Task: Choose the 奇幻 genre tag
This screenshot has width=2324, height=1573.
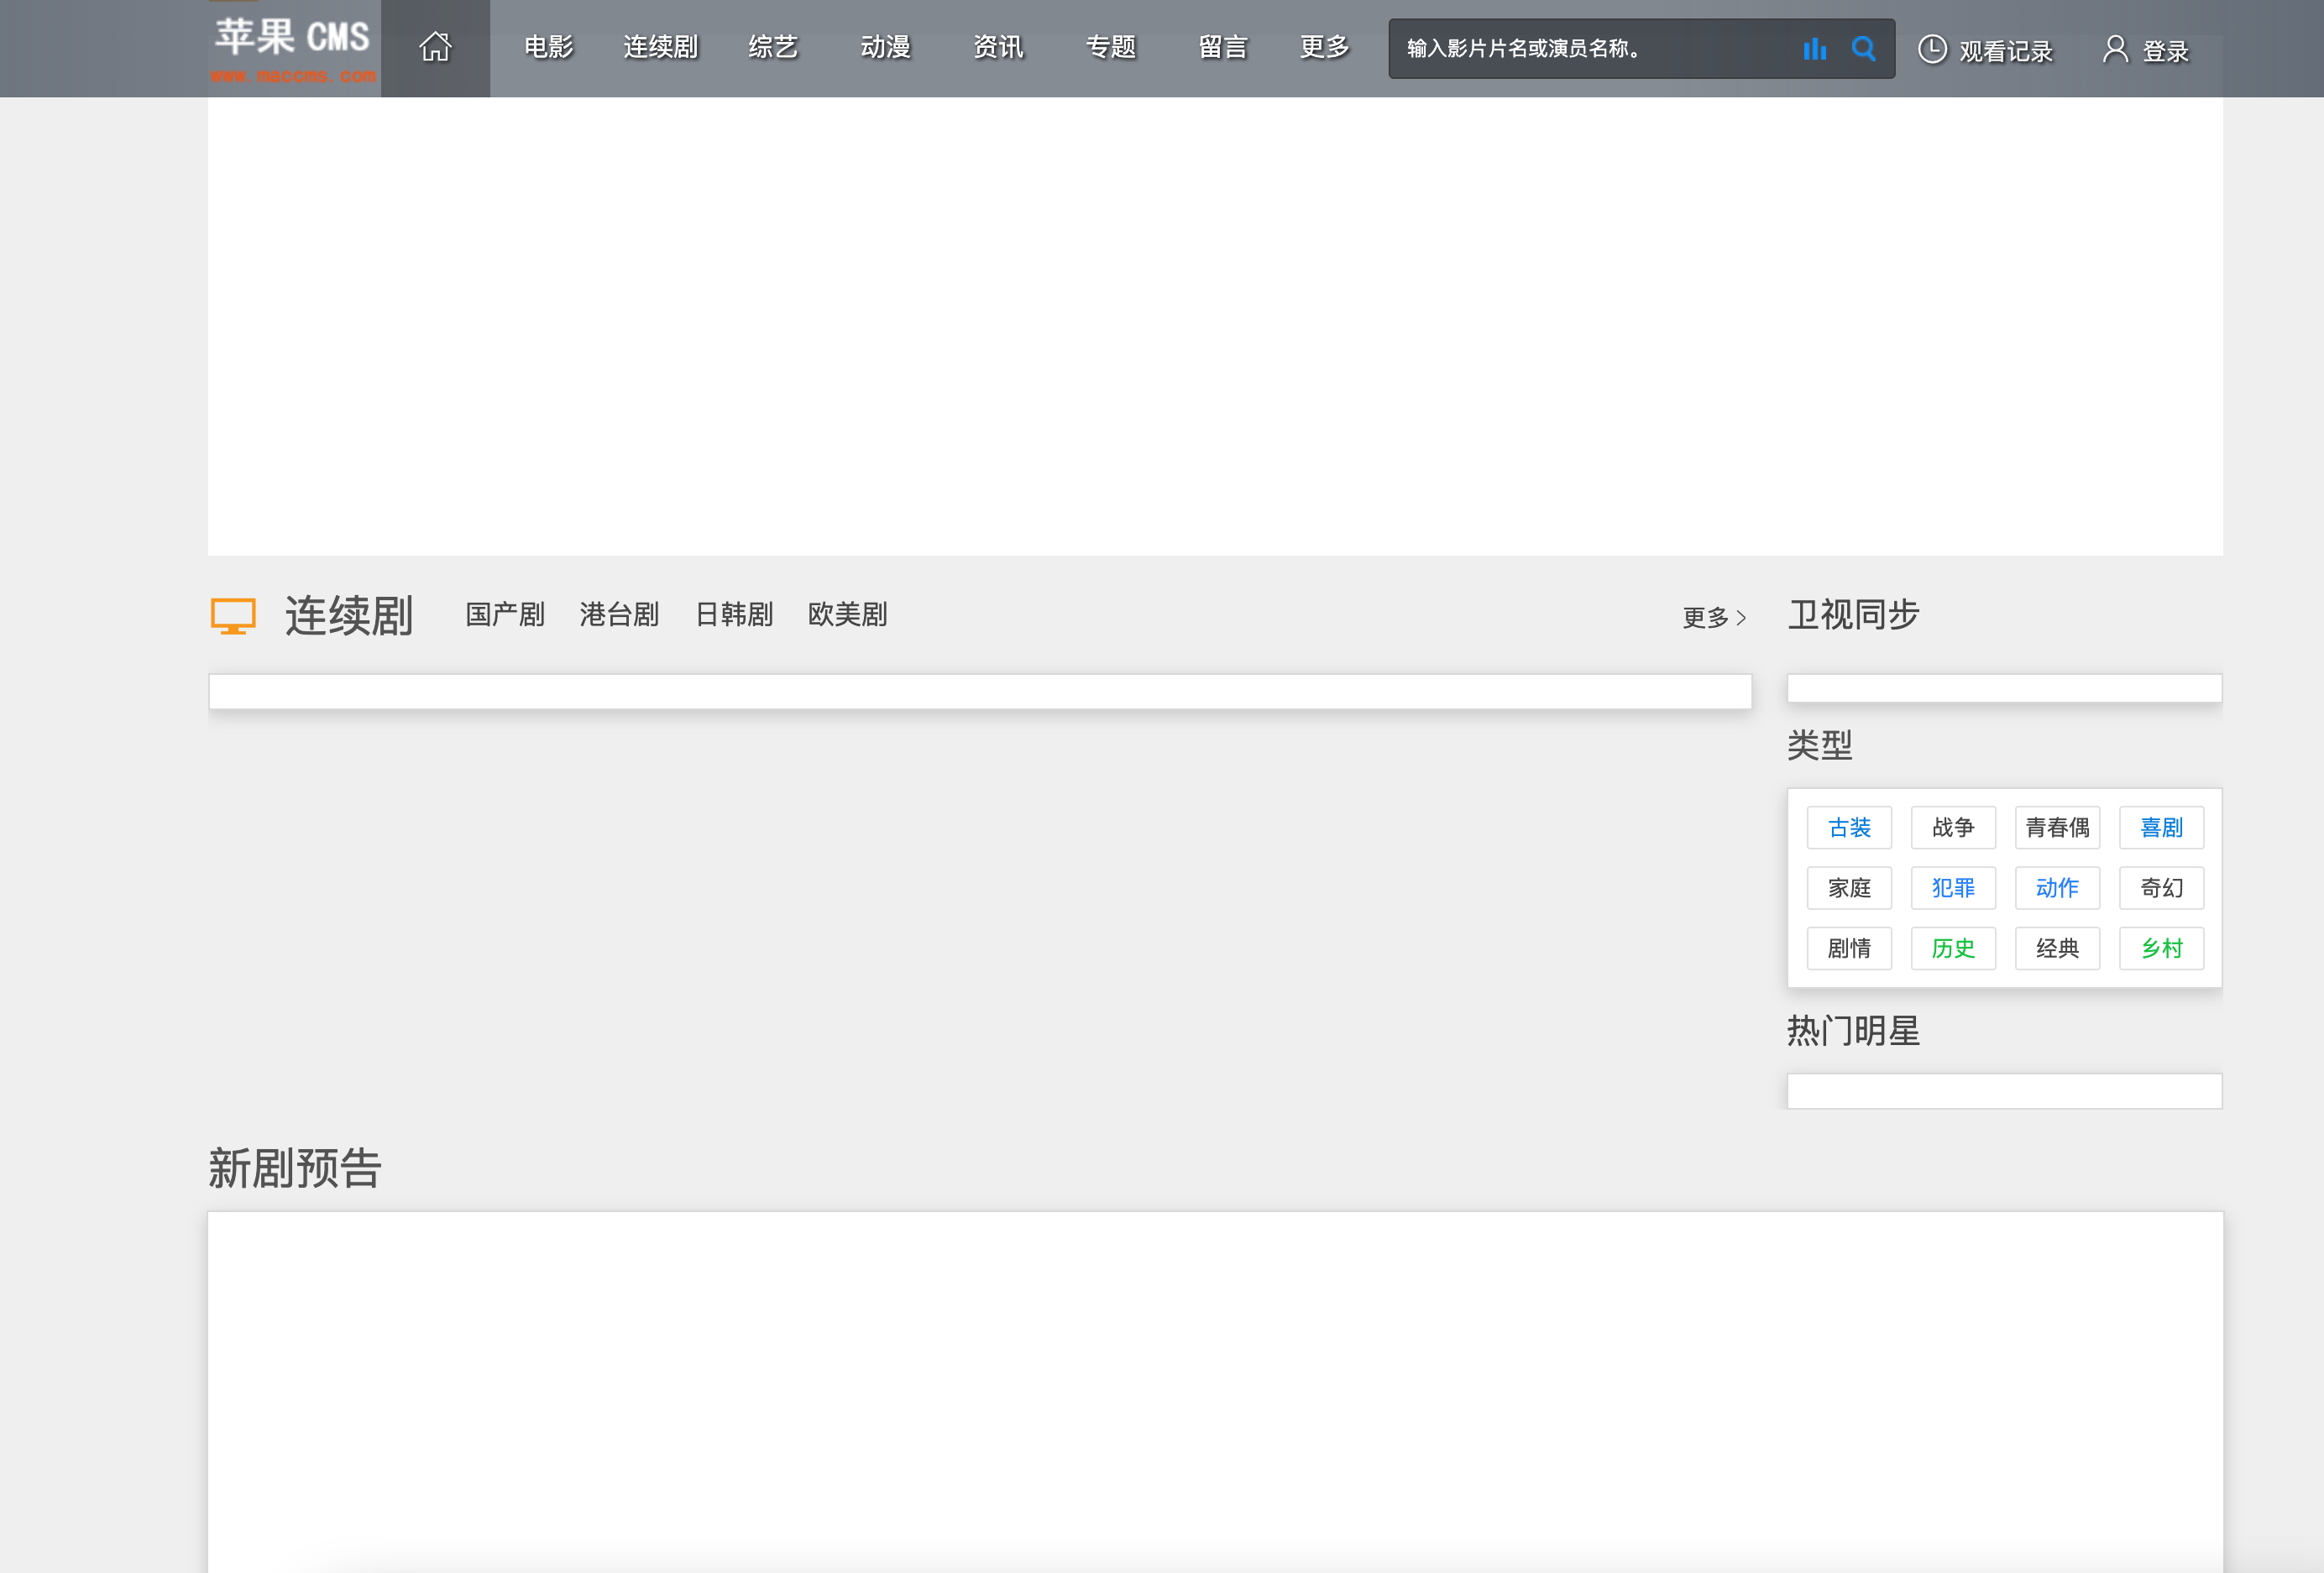Action: 2161,888
